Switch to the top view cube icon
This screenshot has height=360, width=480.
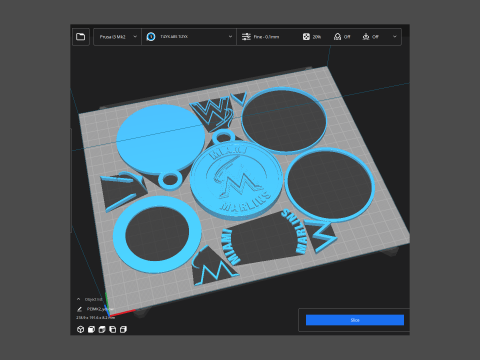click(102, 329)
